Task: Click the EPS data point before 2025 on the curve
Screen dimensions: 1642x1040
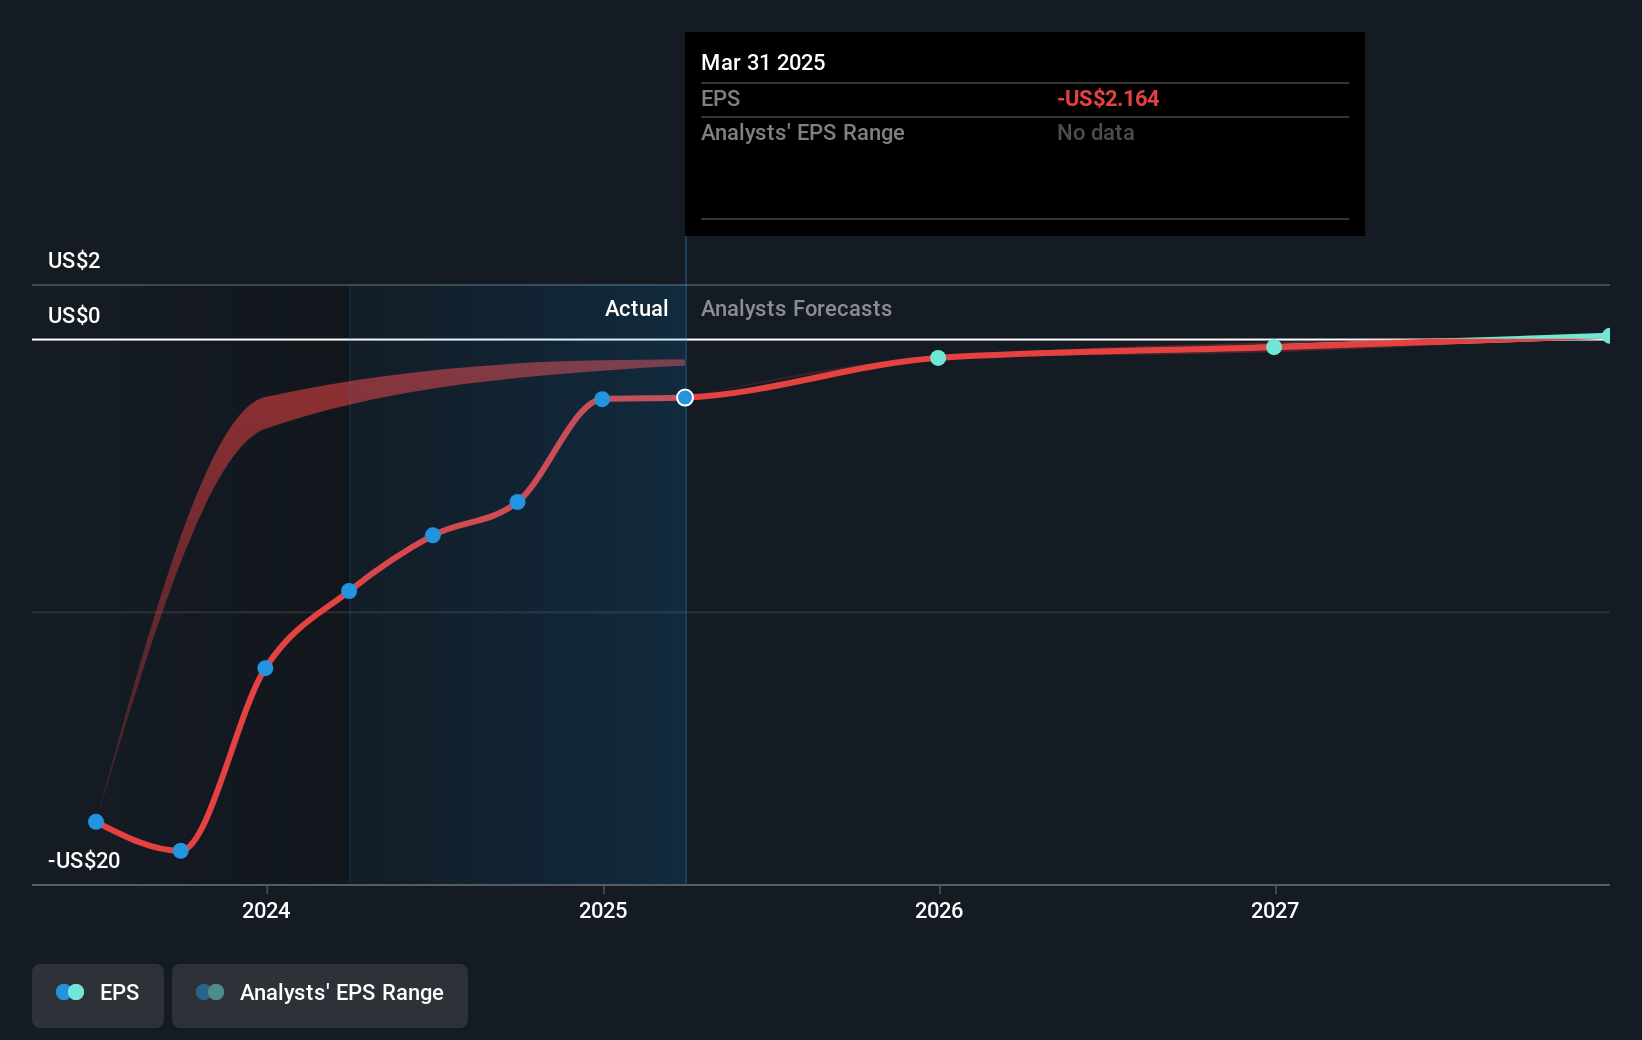Action: click(517, 502)
